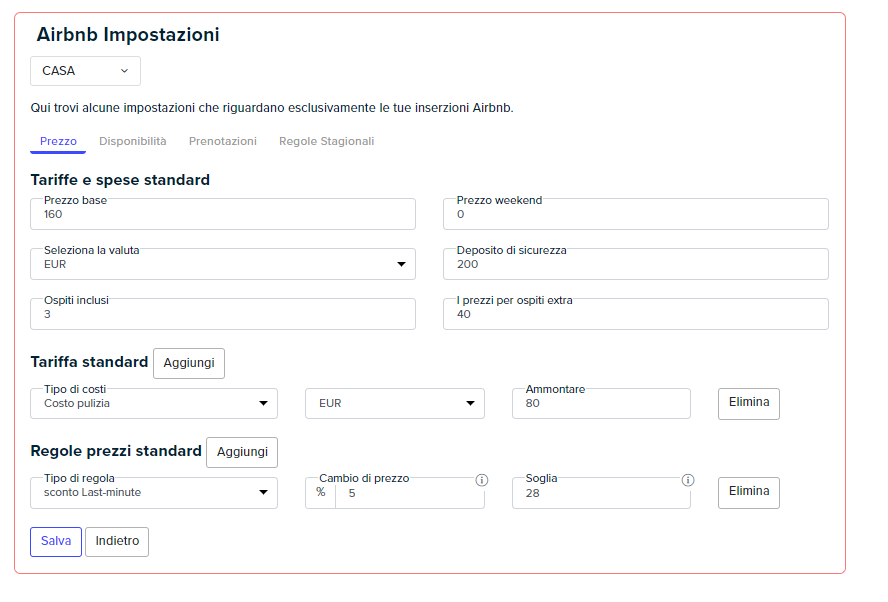Click the Deposito di sicurezza field
The height and width of the screenshot is (602, 888).
635,264
